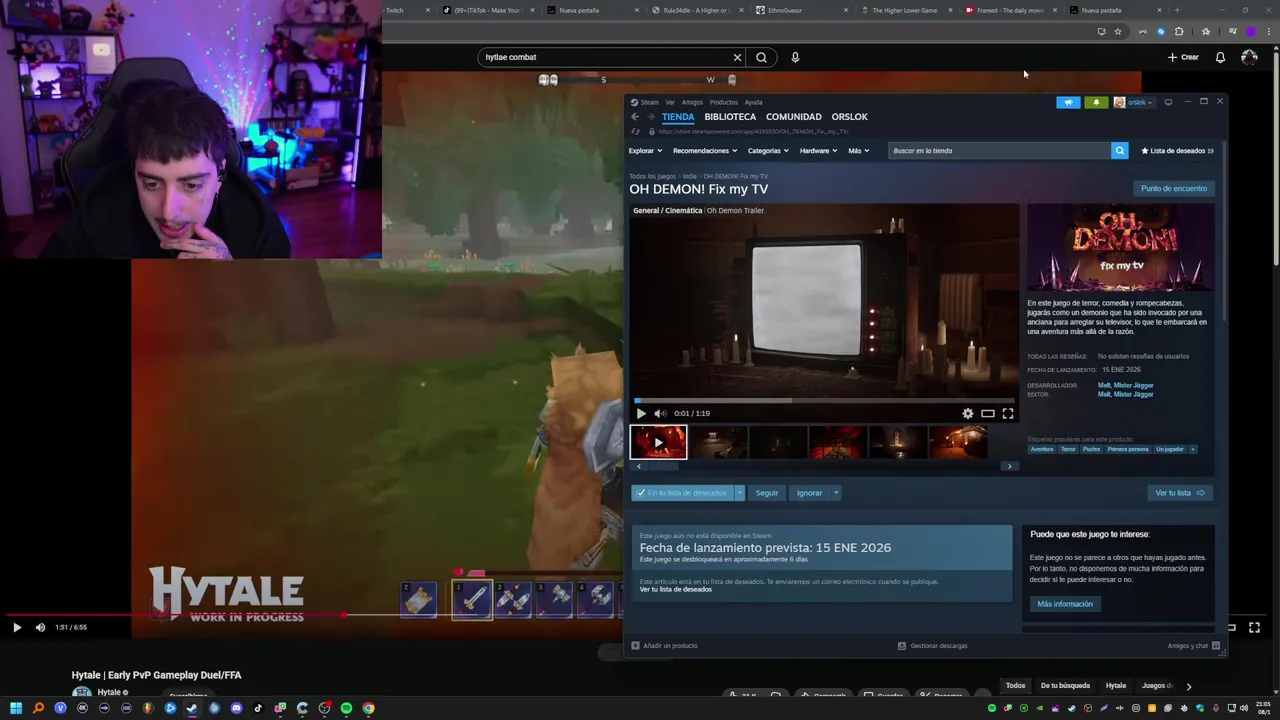Screen dimensions: 1280x720
Task: Expand Recomendaciones store menu
Action: tap(705, 151)
